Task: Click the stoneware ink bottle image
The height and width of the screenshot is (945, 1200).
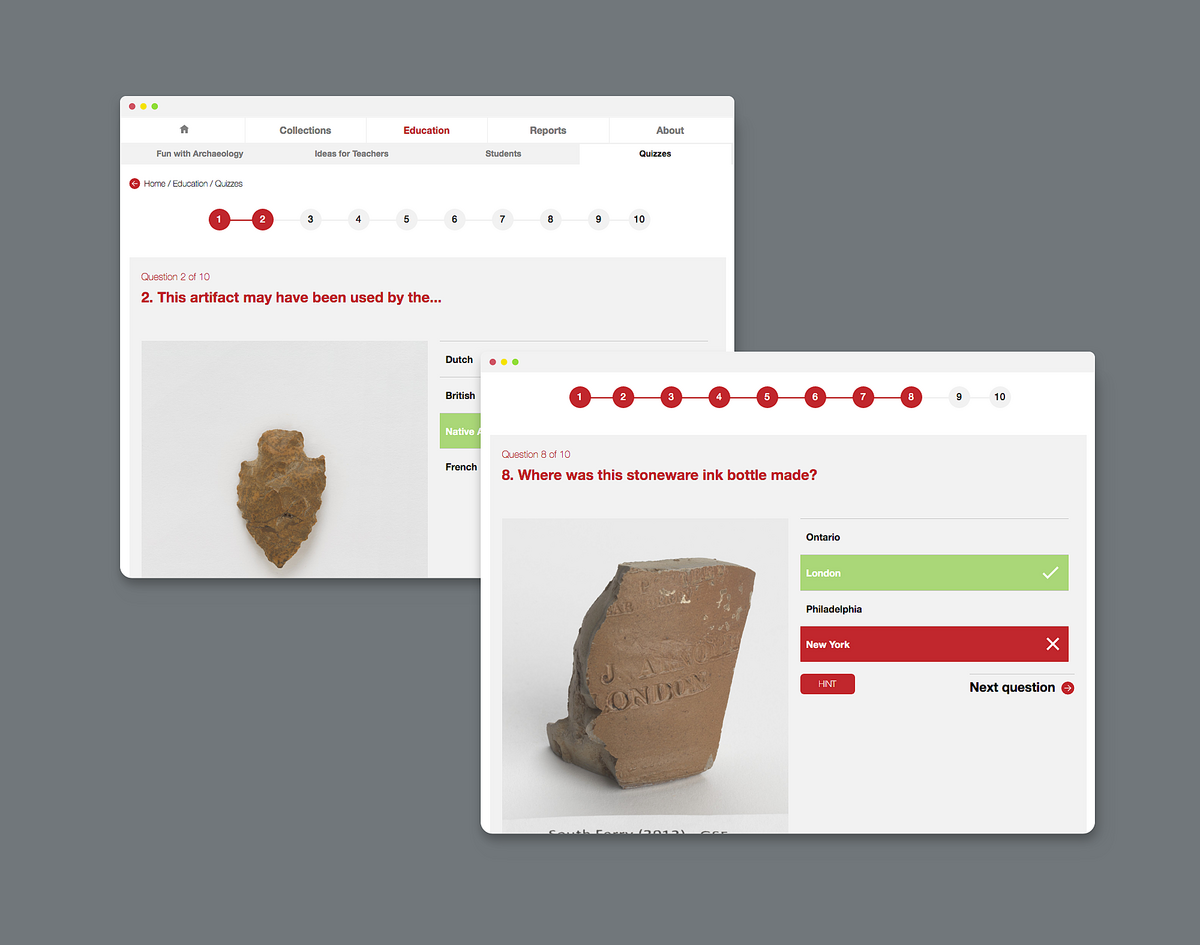Action: tap(645, 670)
